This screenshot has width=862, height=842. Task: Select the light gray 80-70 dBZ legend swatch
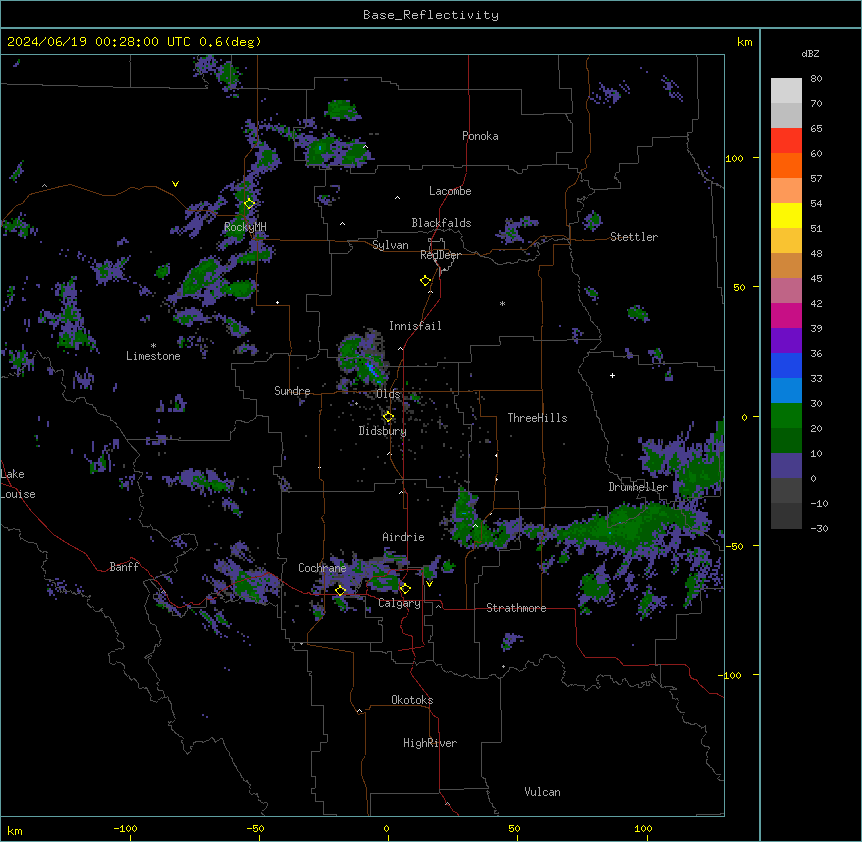point(786,91)
